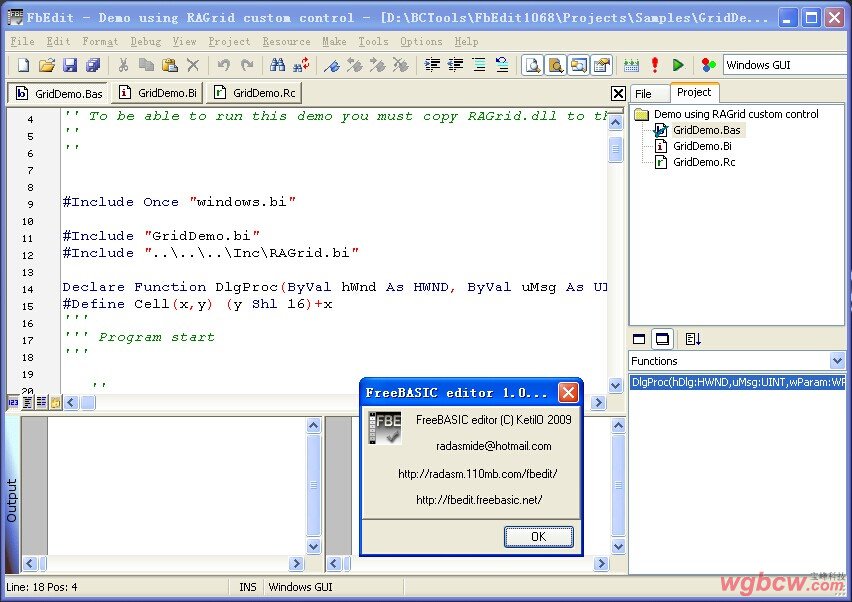The width and height of the screenshot is (852, 602).
Task: Cut the selection with the scissors icon
Action: (123, 65)
